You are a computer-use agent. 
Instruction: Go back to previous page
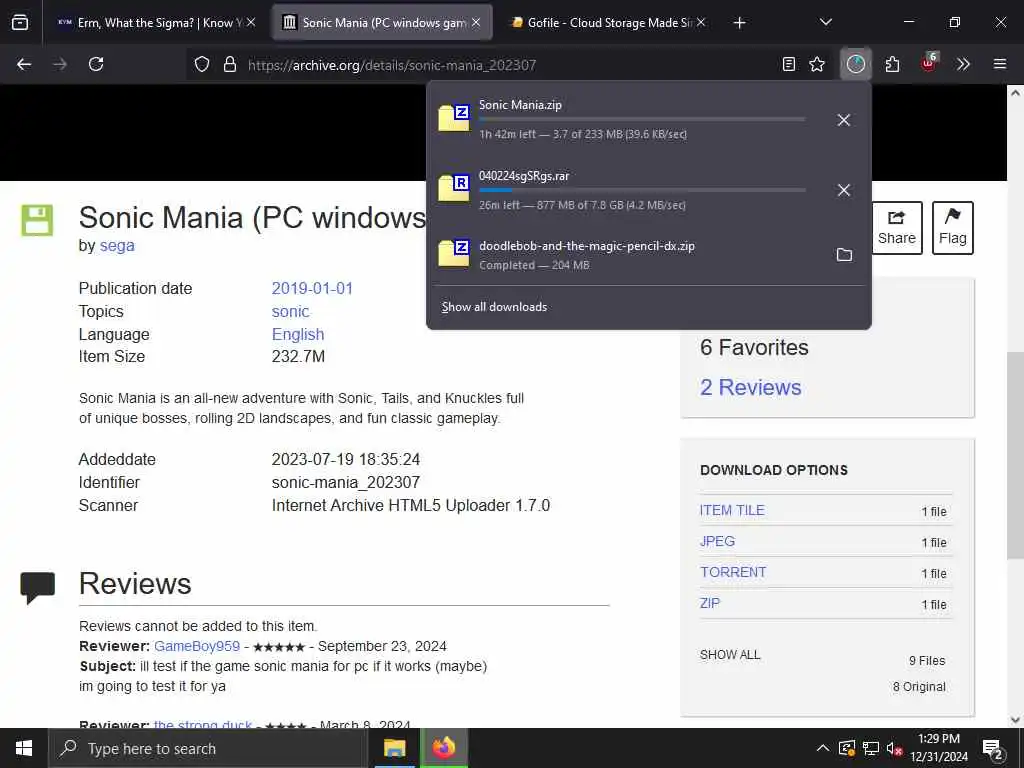pos(24,64)
